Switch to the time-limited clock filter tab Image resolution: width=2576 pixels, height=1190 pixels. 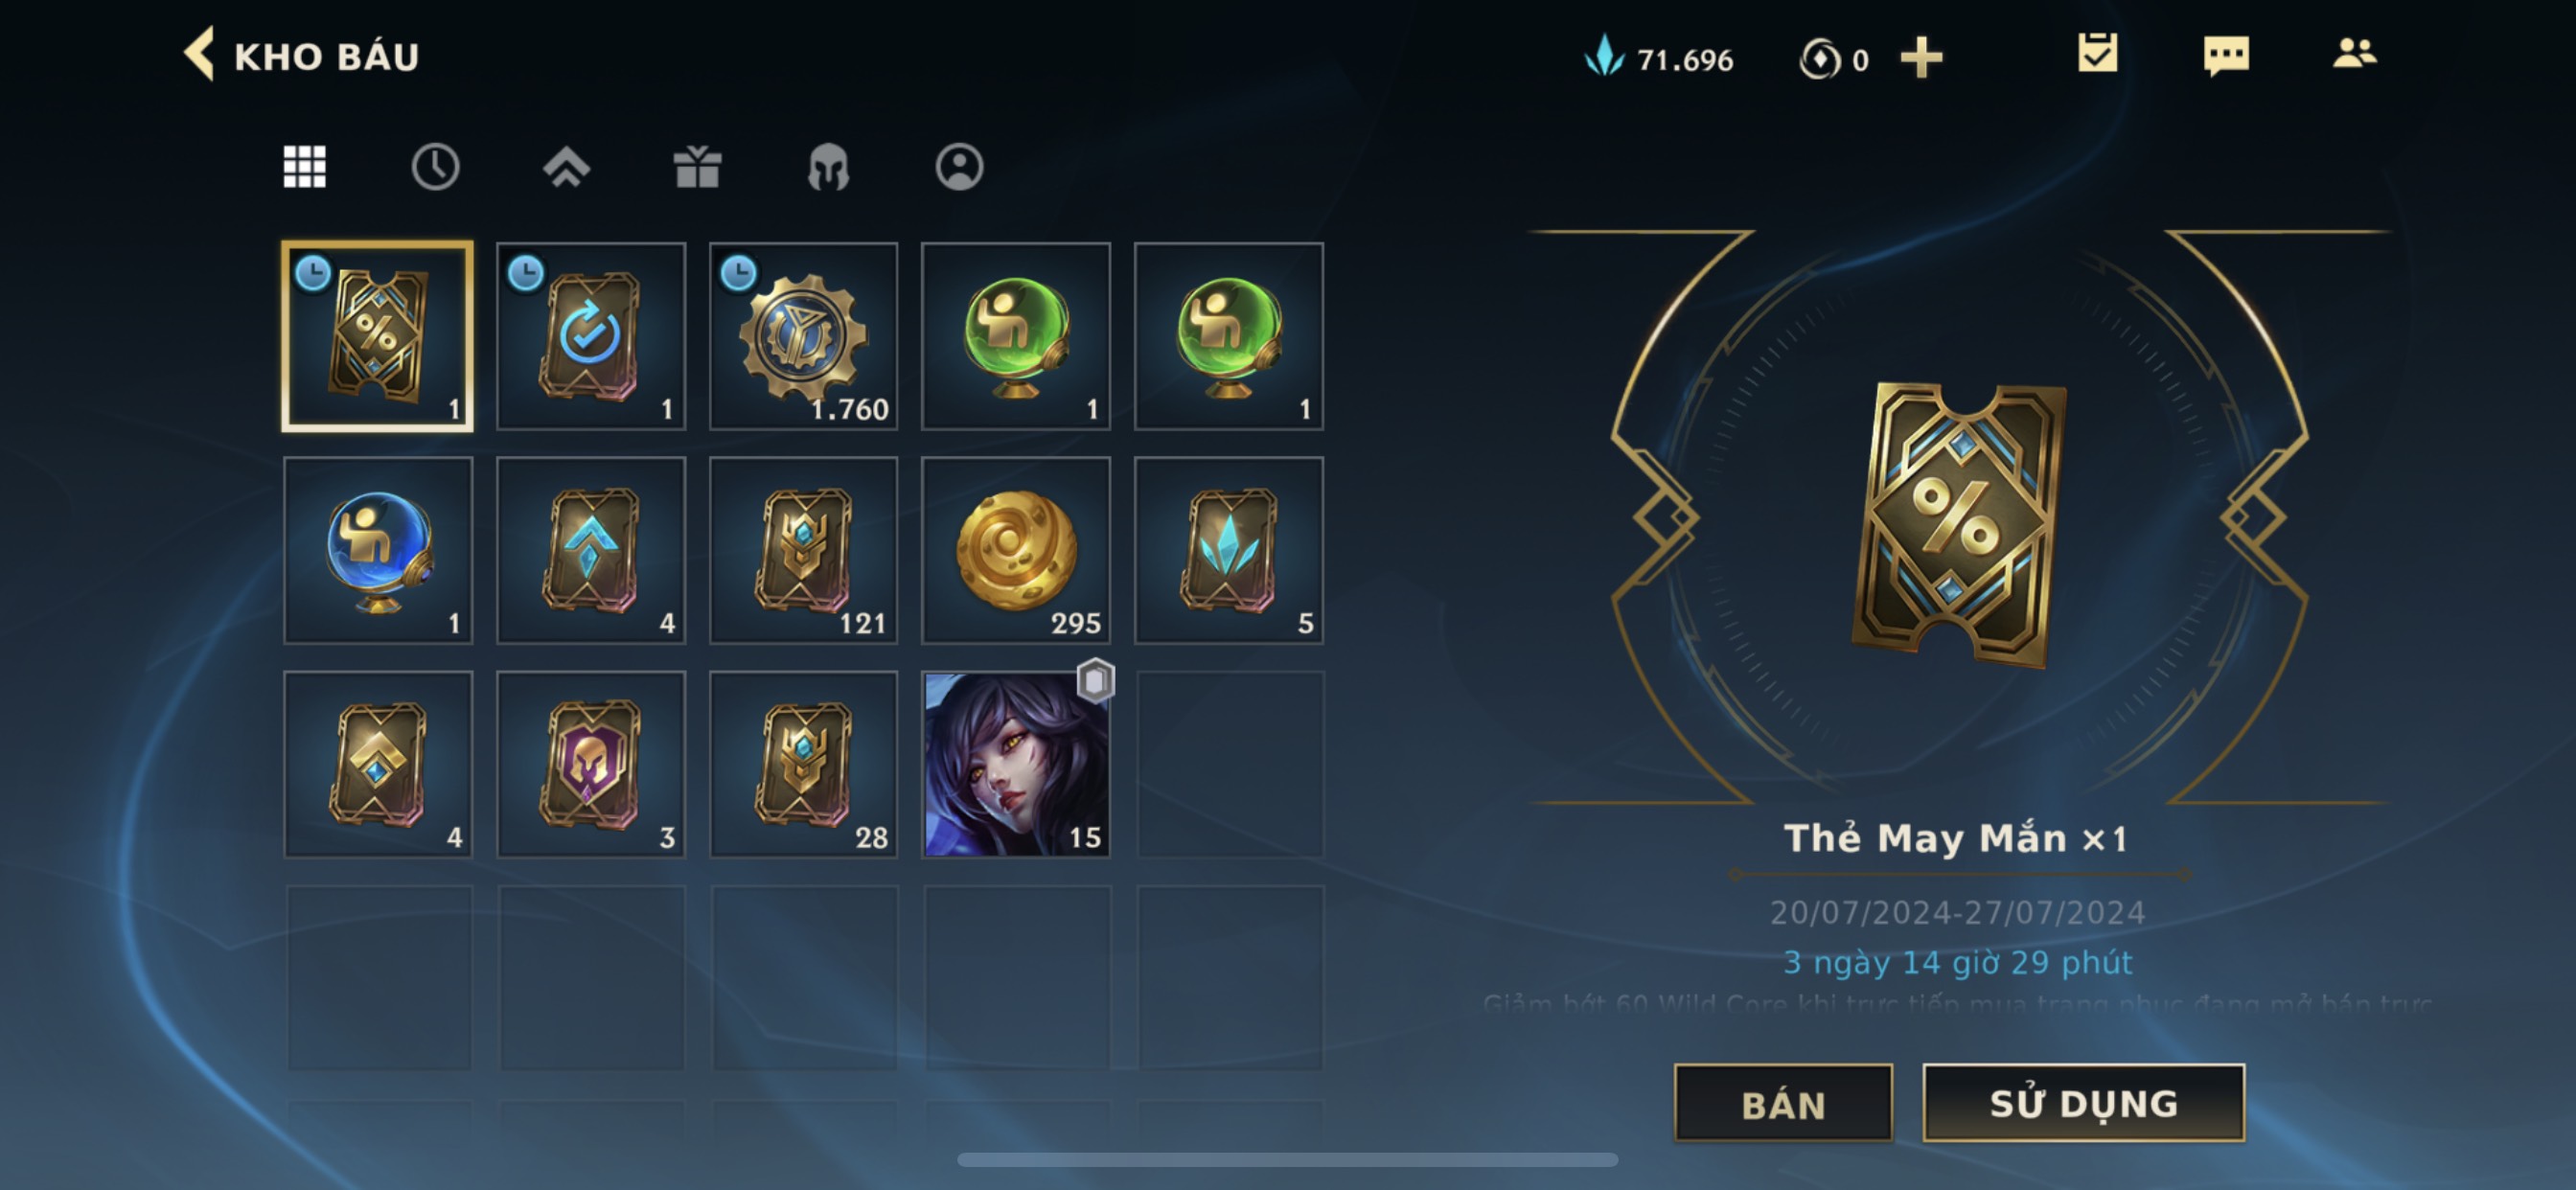435,166
